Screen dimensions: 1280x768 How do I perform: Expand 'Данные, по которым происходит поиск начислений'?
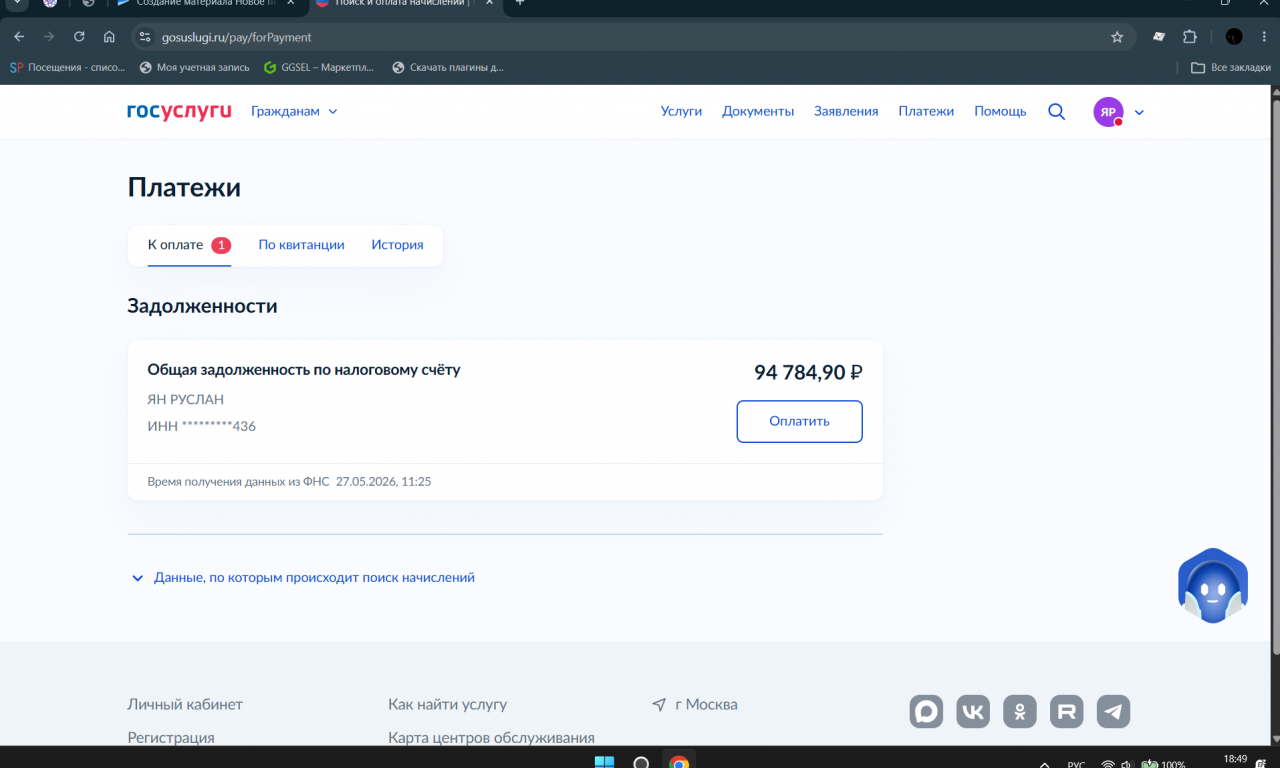pyautogui.click(x=303, y=577)
